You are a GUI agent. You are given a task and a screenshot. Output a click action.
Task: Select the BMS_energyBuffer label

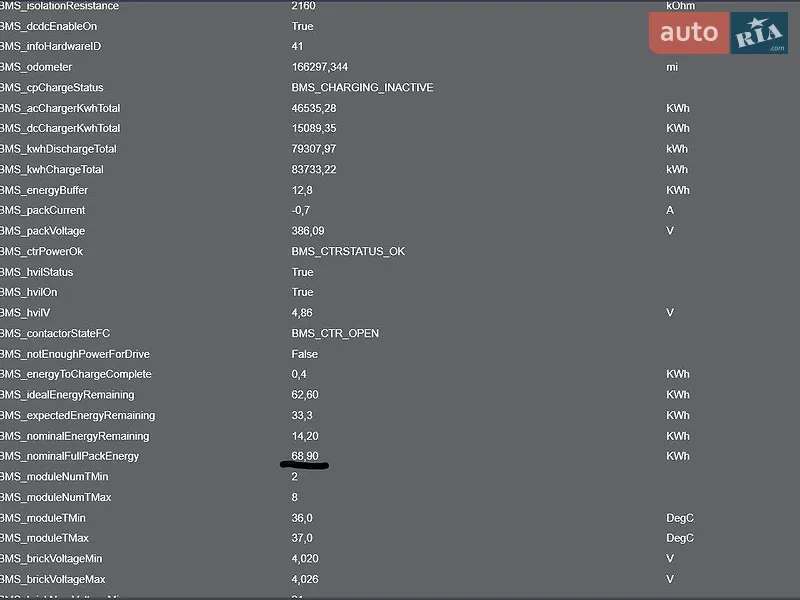[x=44, y=190]
